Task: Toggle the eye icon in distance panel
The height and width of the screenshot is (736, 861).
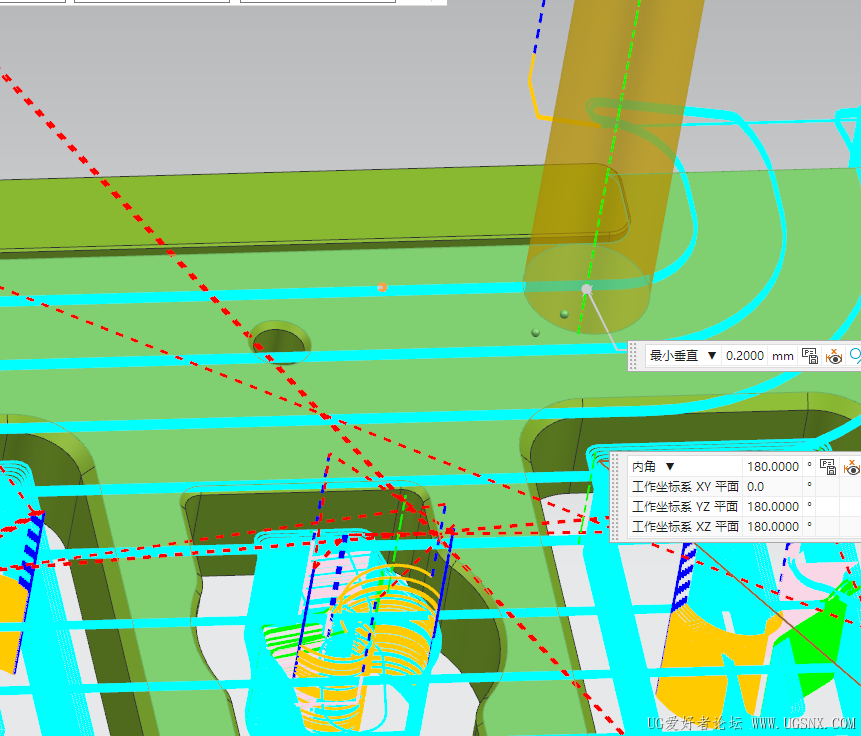Action: (834, 356)
